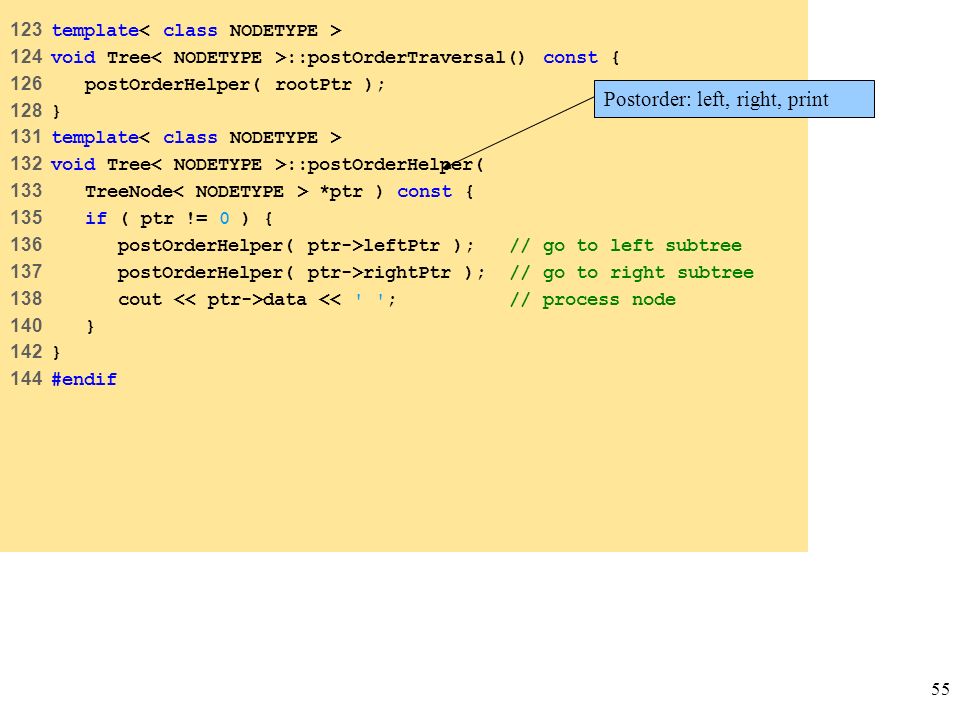Click "const" keyword on line 133
The height and width of the screenshot is (720, 960).
(x=424, y=192)
